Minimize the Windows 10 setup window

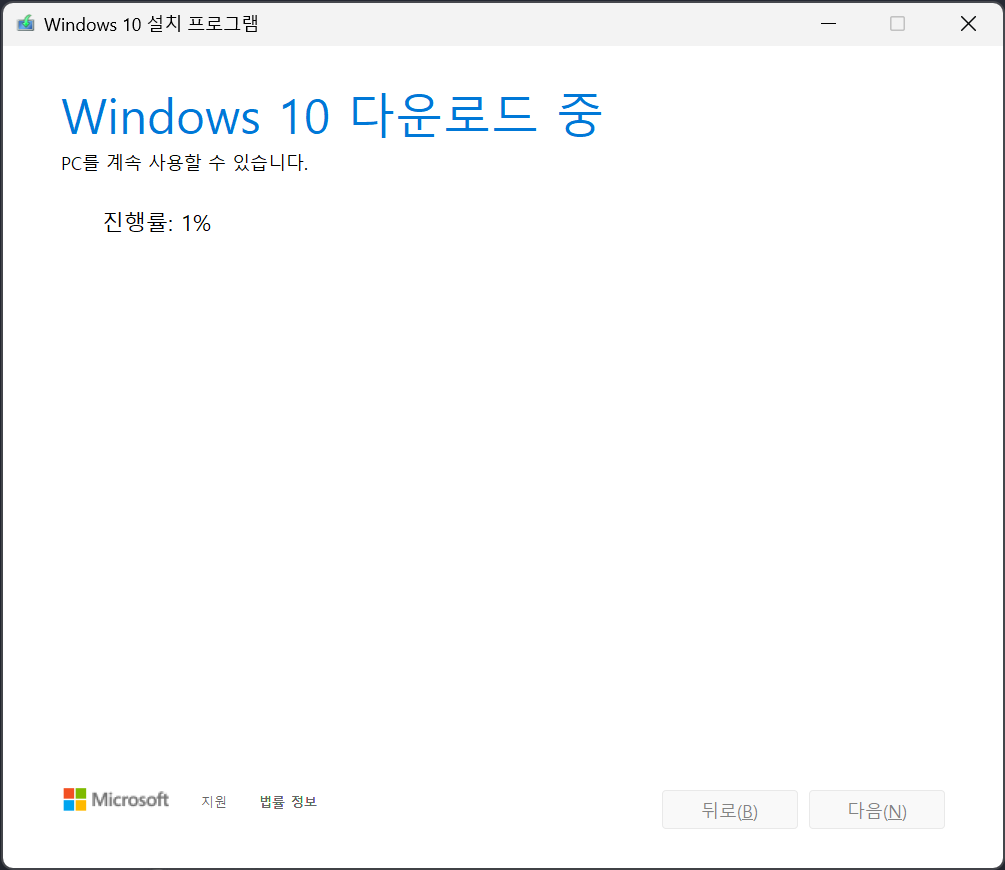click(829, 24)
